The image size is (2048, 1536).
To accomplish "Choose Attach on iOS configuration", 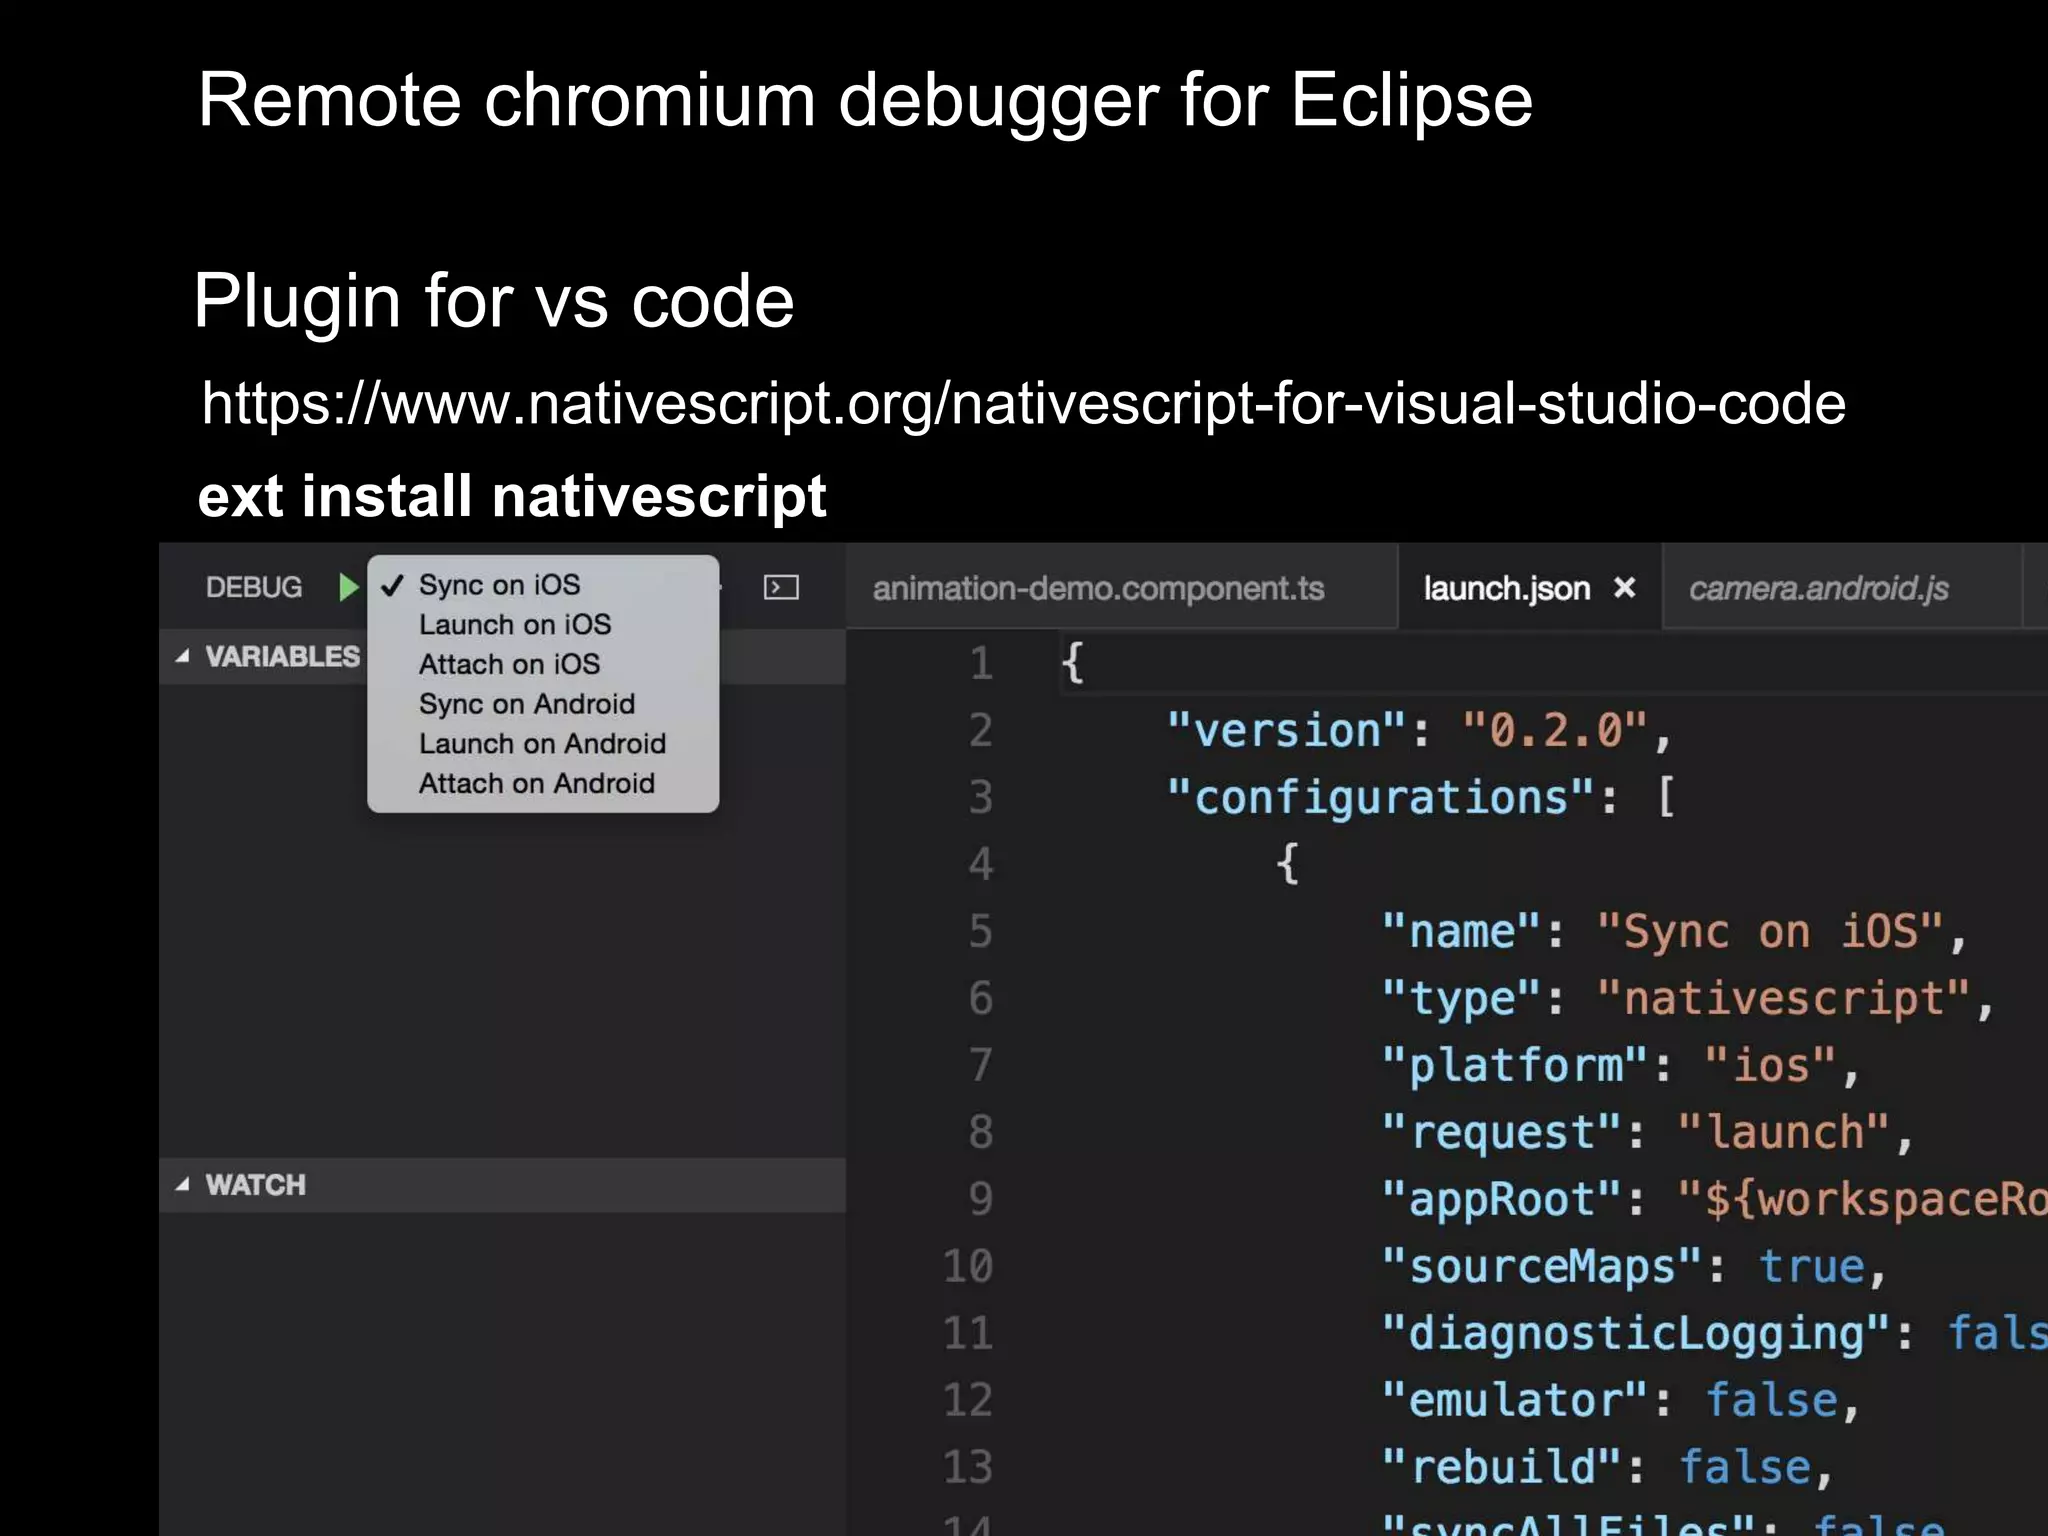I will [x=509, y=665].
